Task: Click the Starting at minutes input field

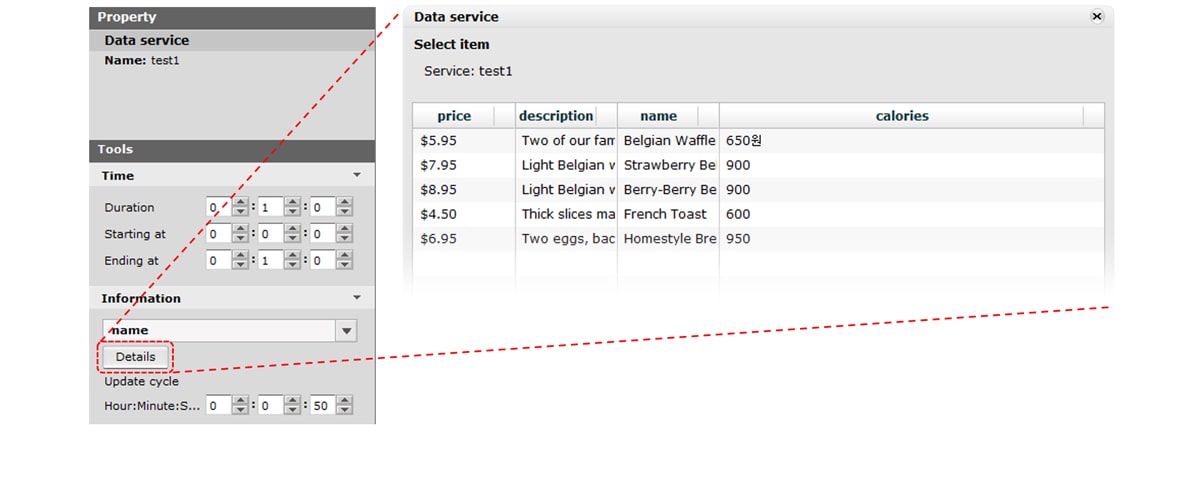Action: (x=270, y=234)
